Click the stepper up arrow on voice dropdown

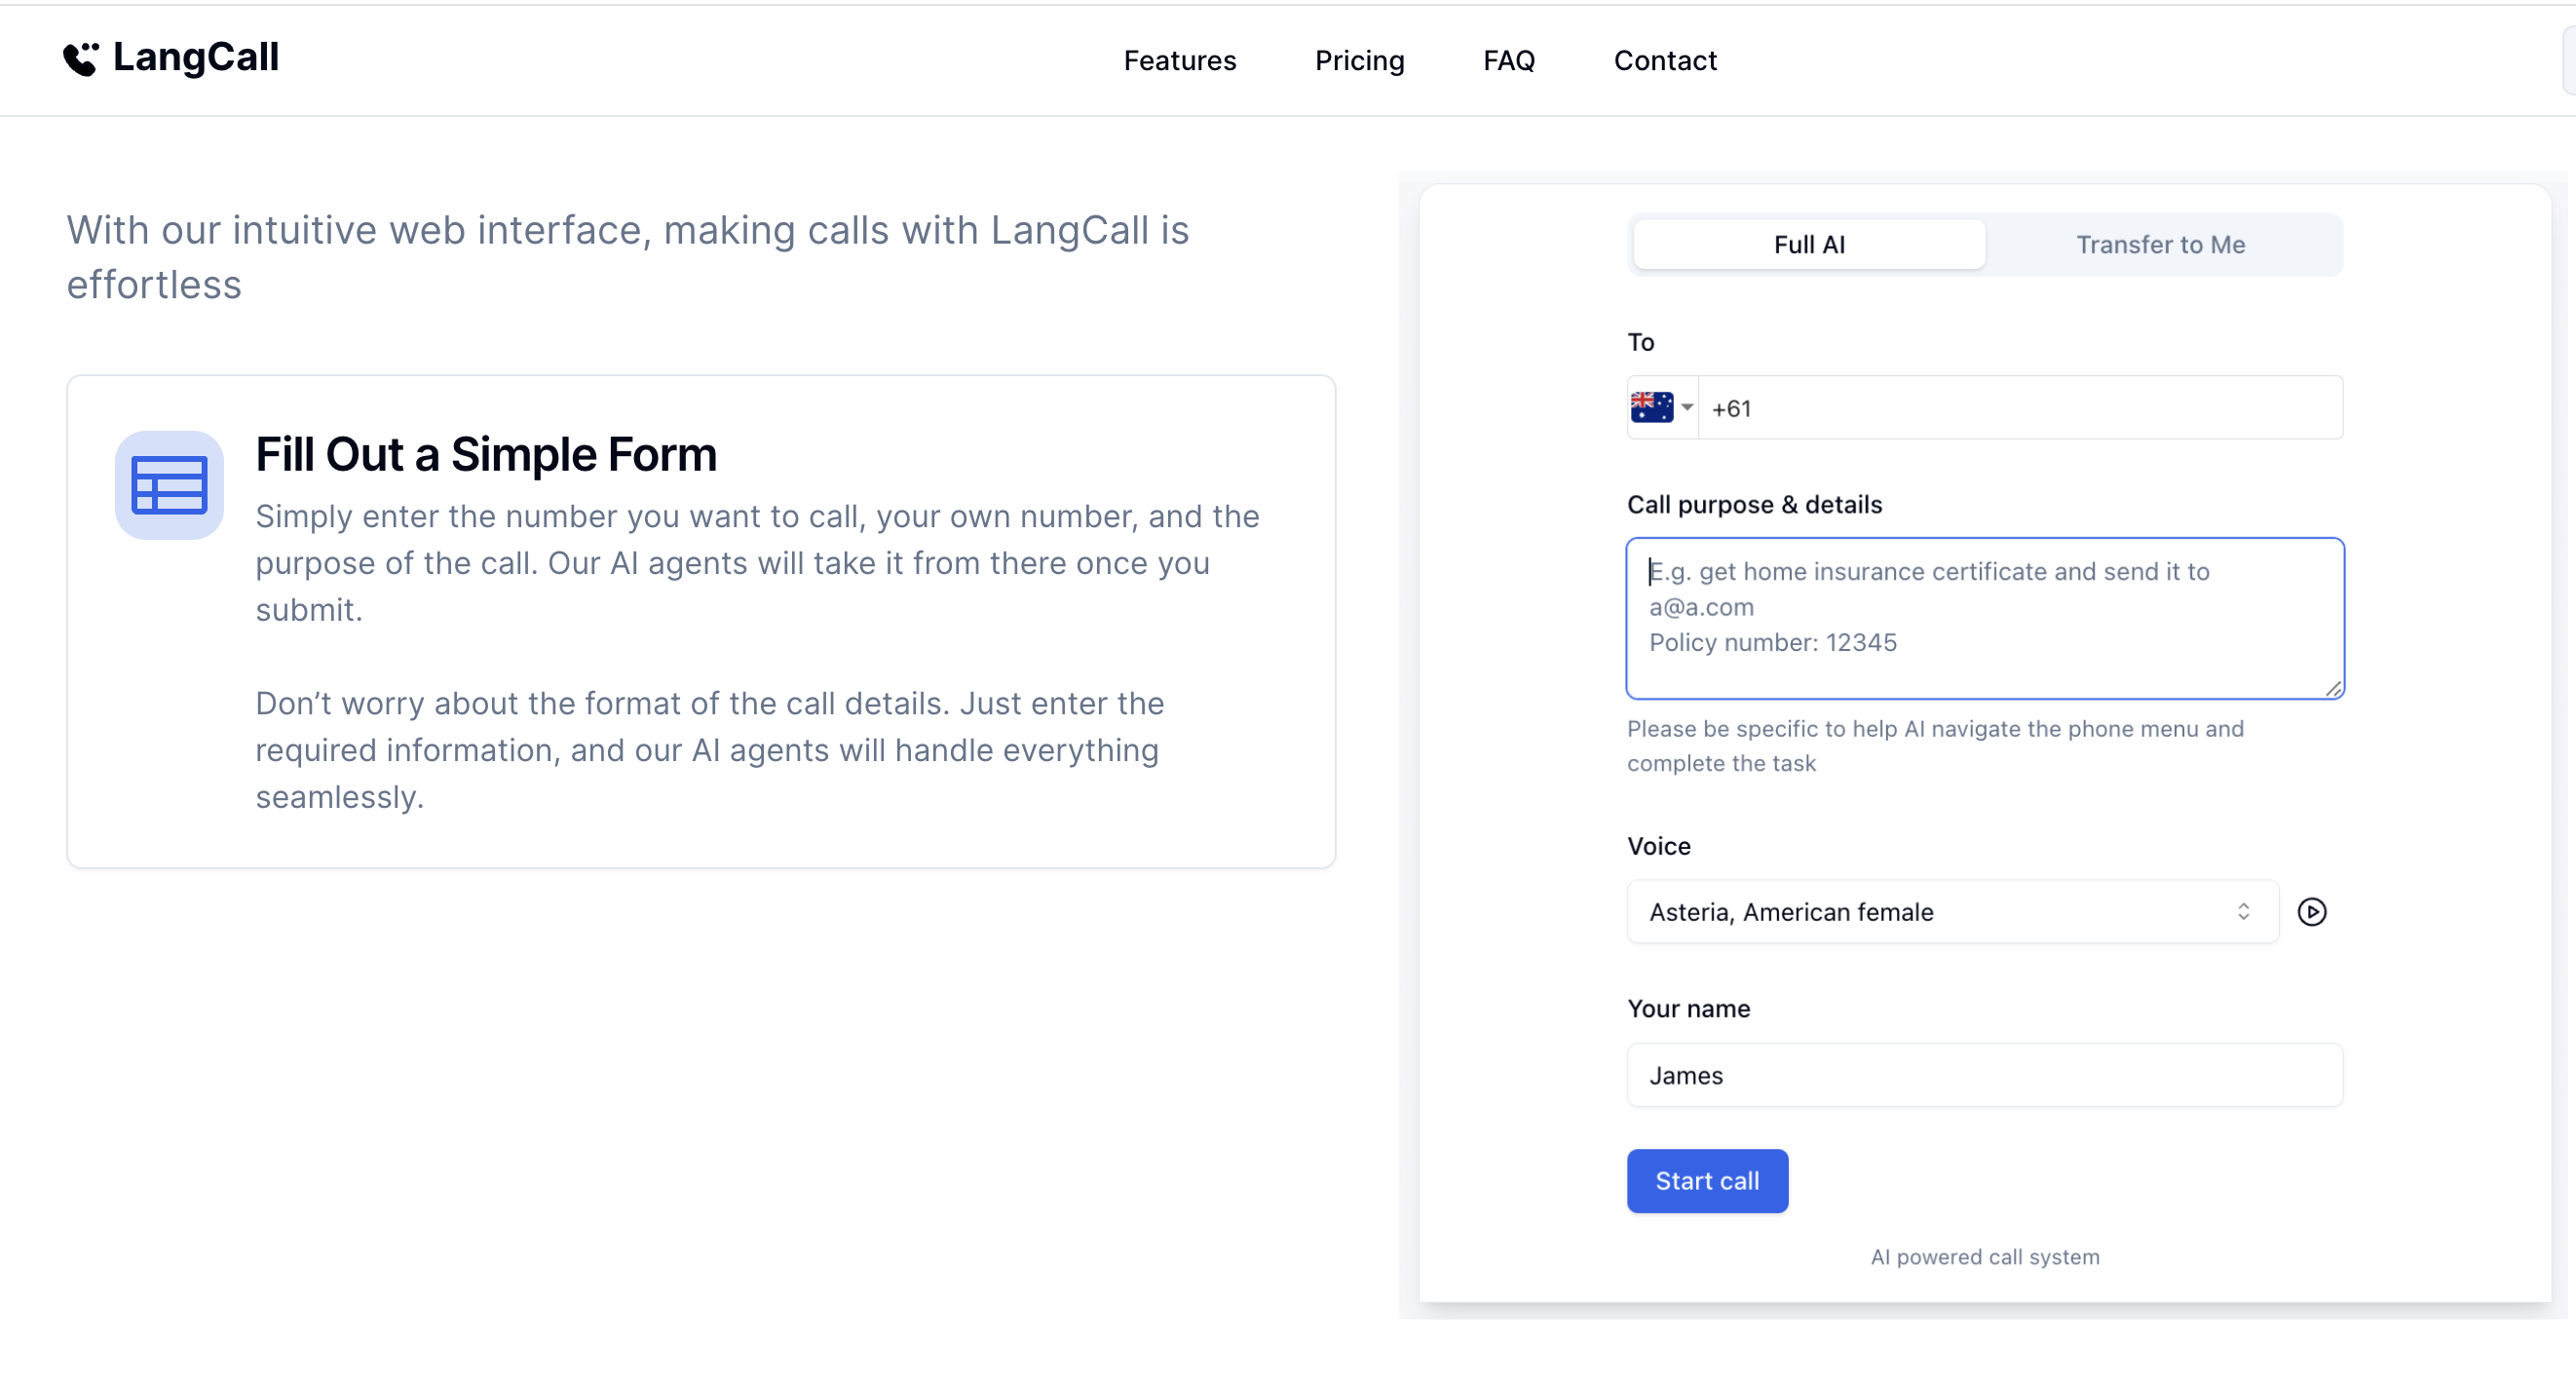coord(2244,905)
